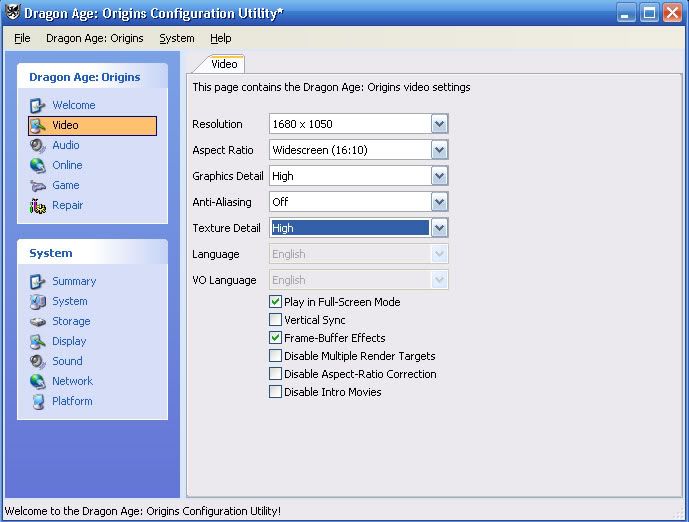This screenshot has height=522, width=689.
Task: Open the Platform link in System panel
Action: [x=72, y=401]
